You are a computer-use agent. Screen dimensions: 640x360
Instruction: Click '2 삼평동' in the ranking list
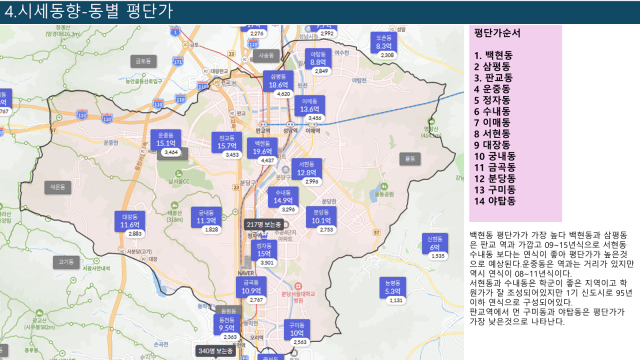pyautogui.click(x=492, y=66)
